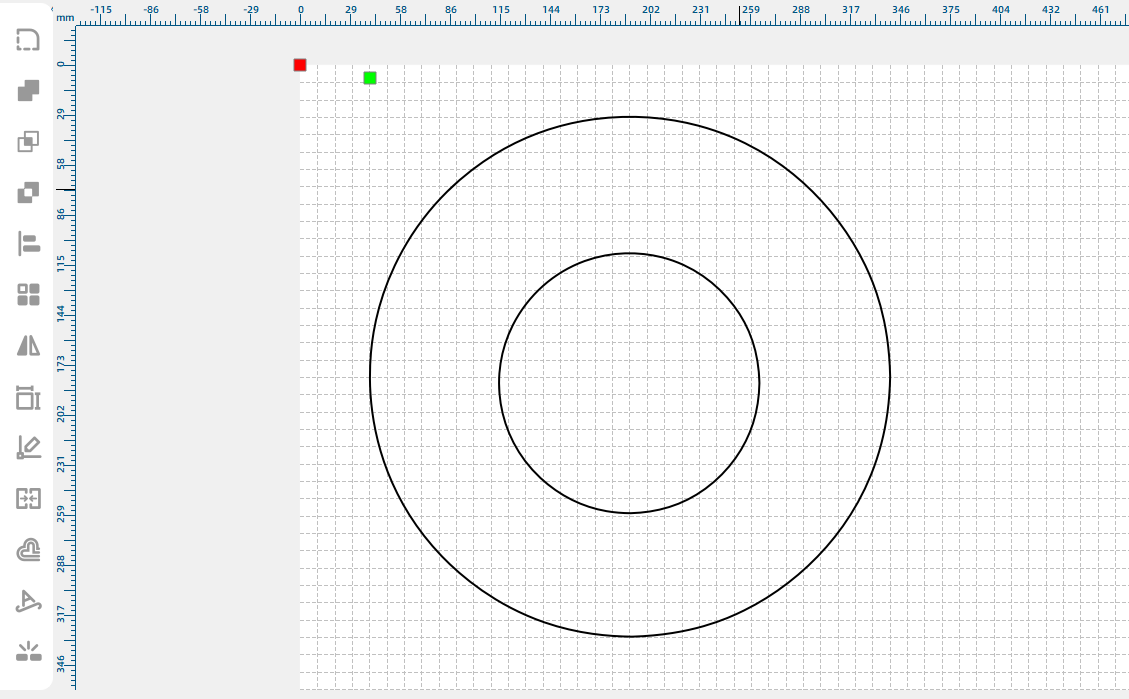Image resolution: width=1129 pixels, height=699 pixels.
Task: Click the red origin marker square
Action: click(x=300, y=65)
